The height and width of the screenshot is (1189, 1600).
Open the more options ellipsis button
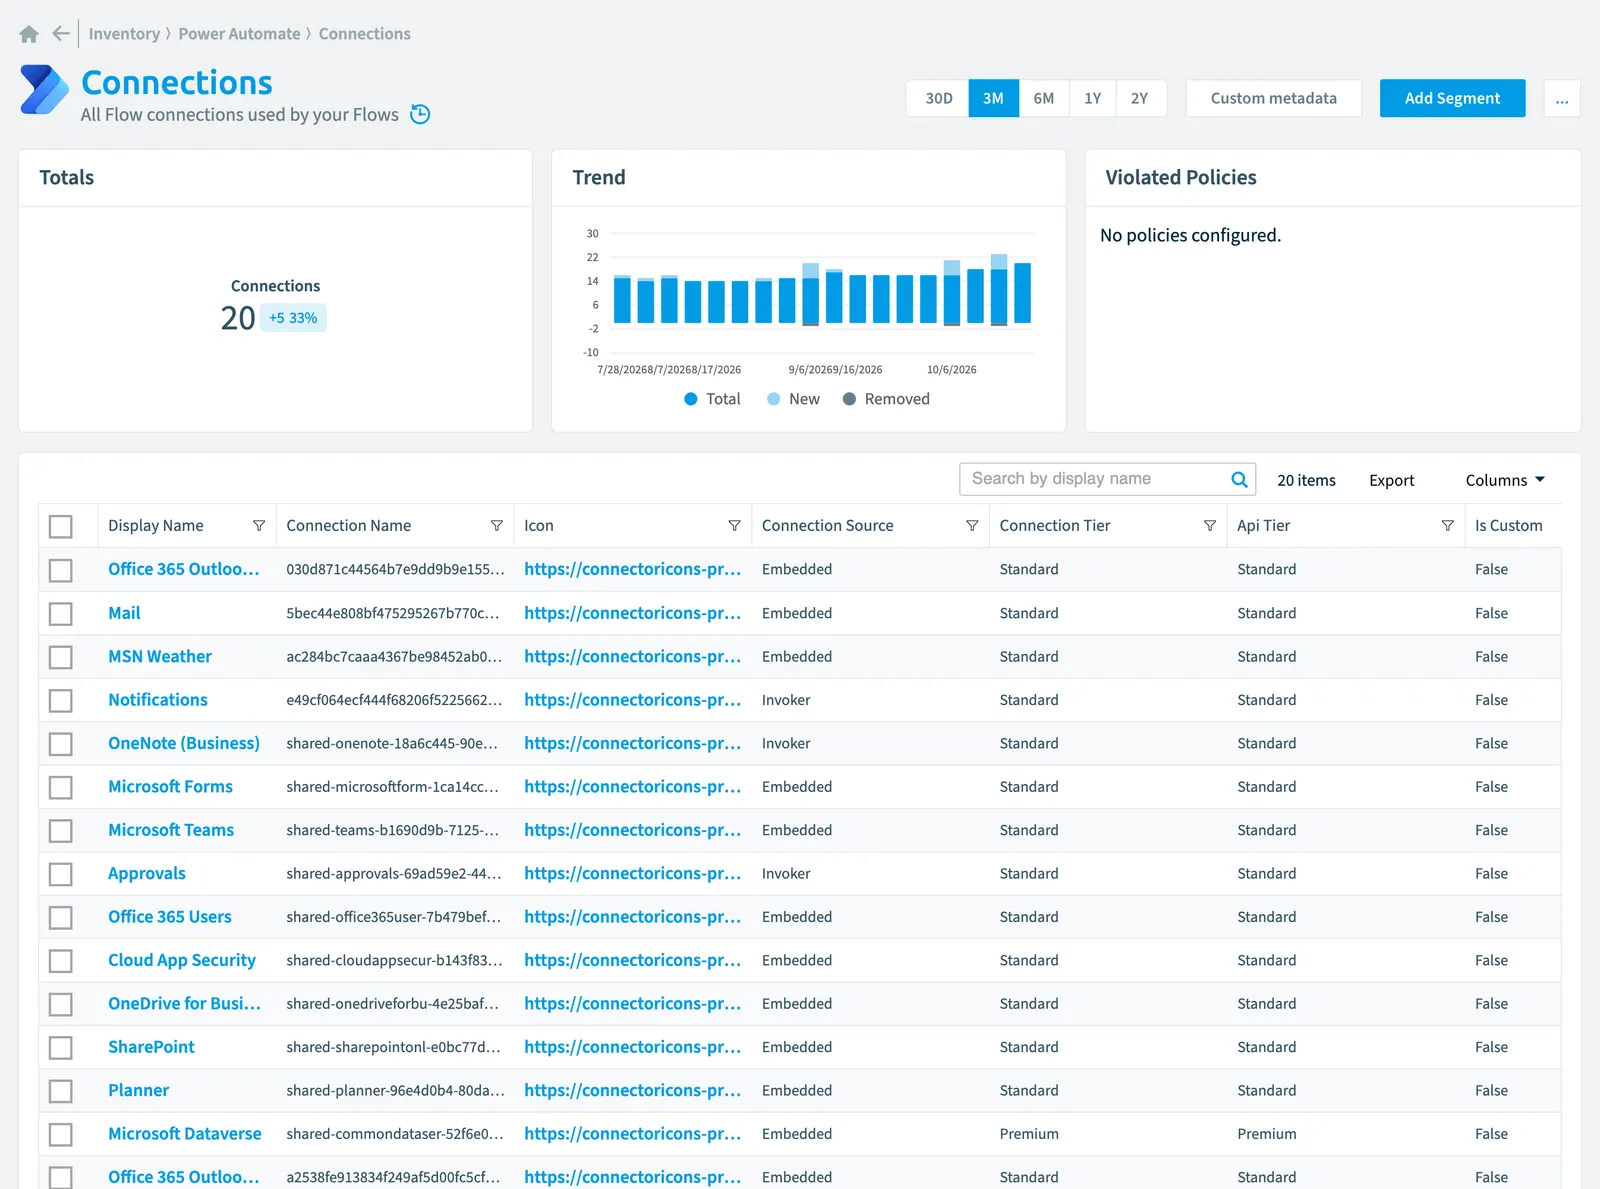coord(1562,99)
